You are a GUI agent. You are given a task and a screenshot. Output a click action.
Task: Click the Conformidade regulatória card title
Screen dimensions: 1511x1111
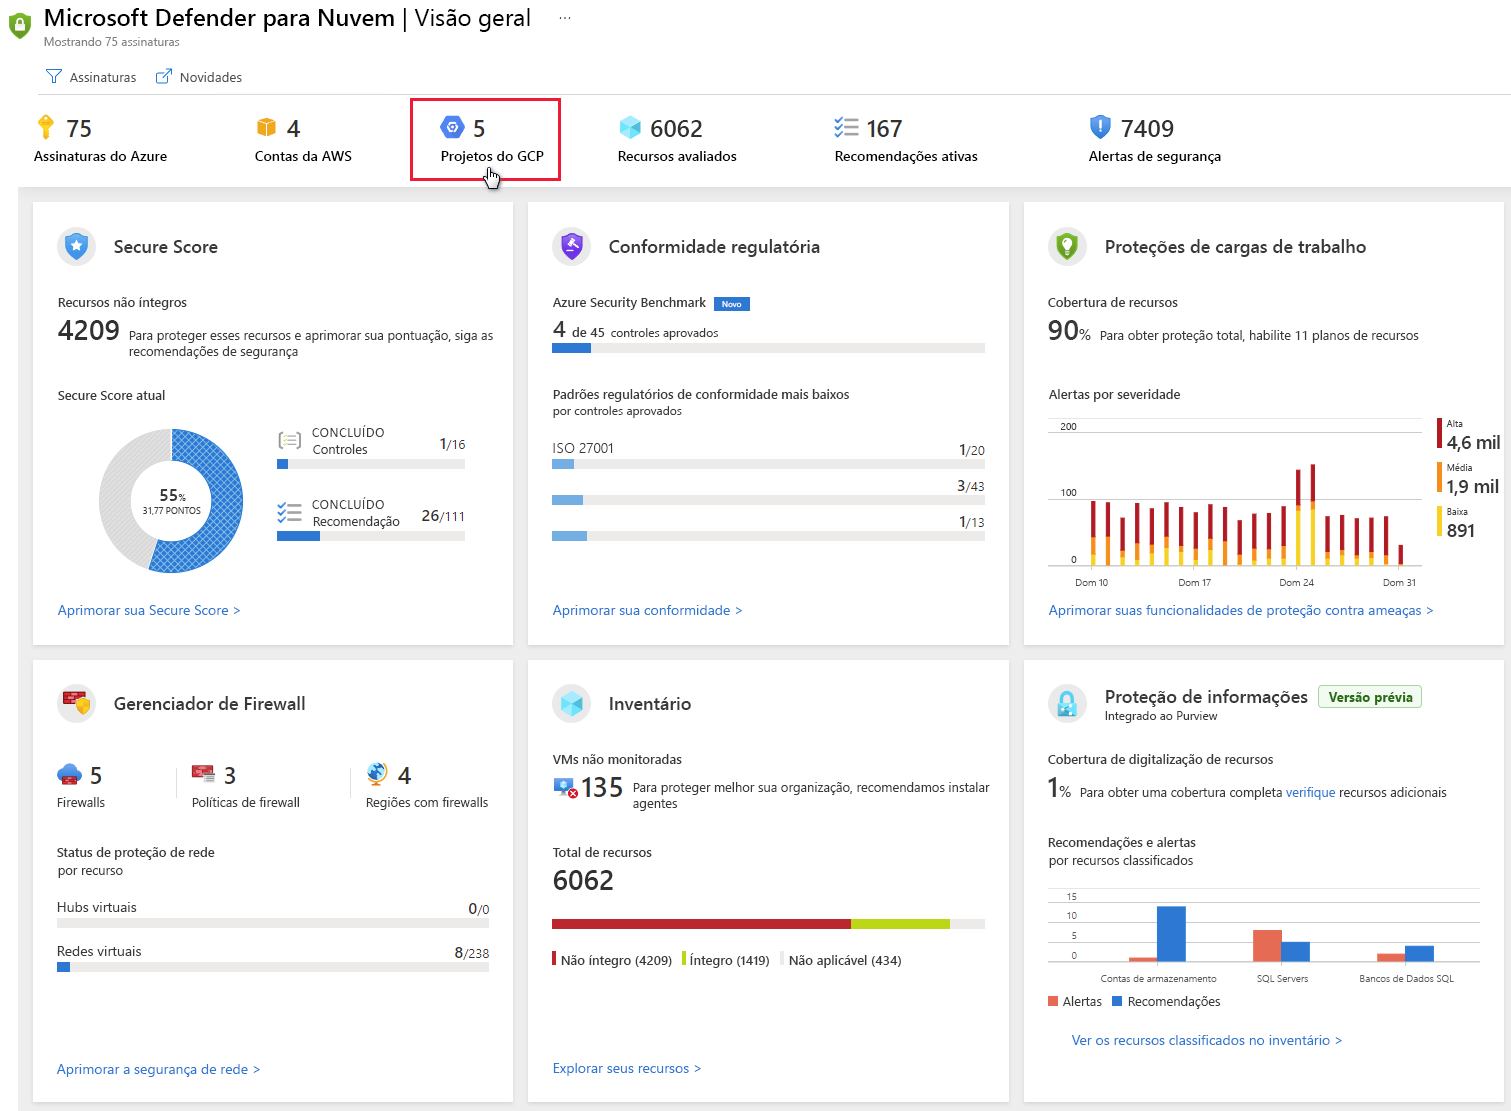tap(714, 247)
